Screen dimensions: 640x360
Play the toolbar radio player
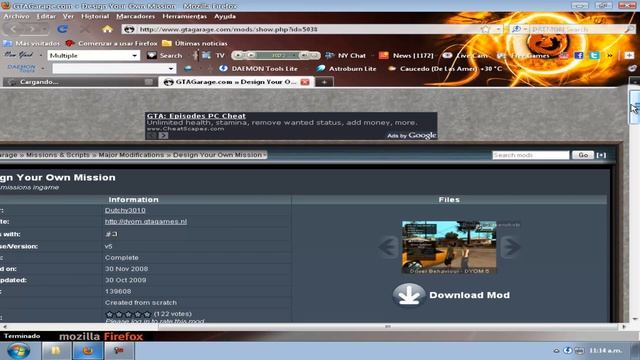point(238,55)
